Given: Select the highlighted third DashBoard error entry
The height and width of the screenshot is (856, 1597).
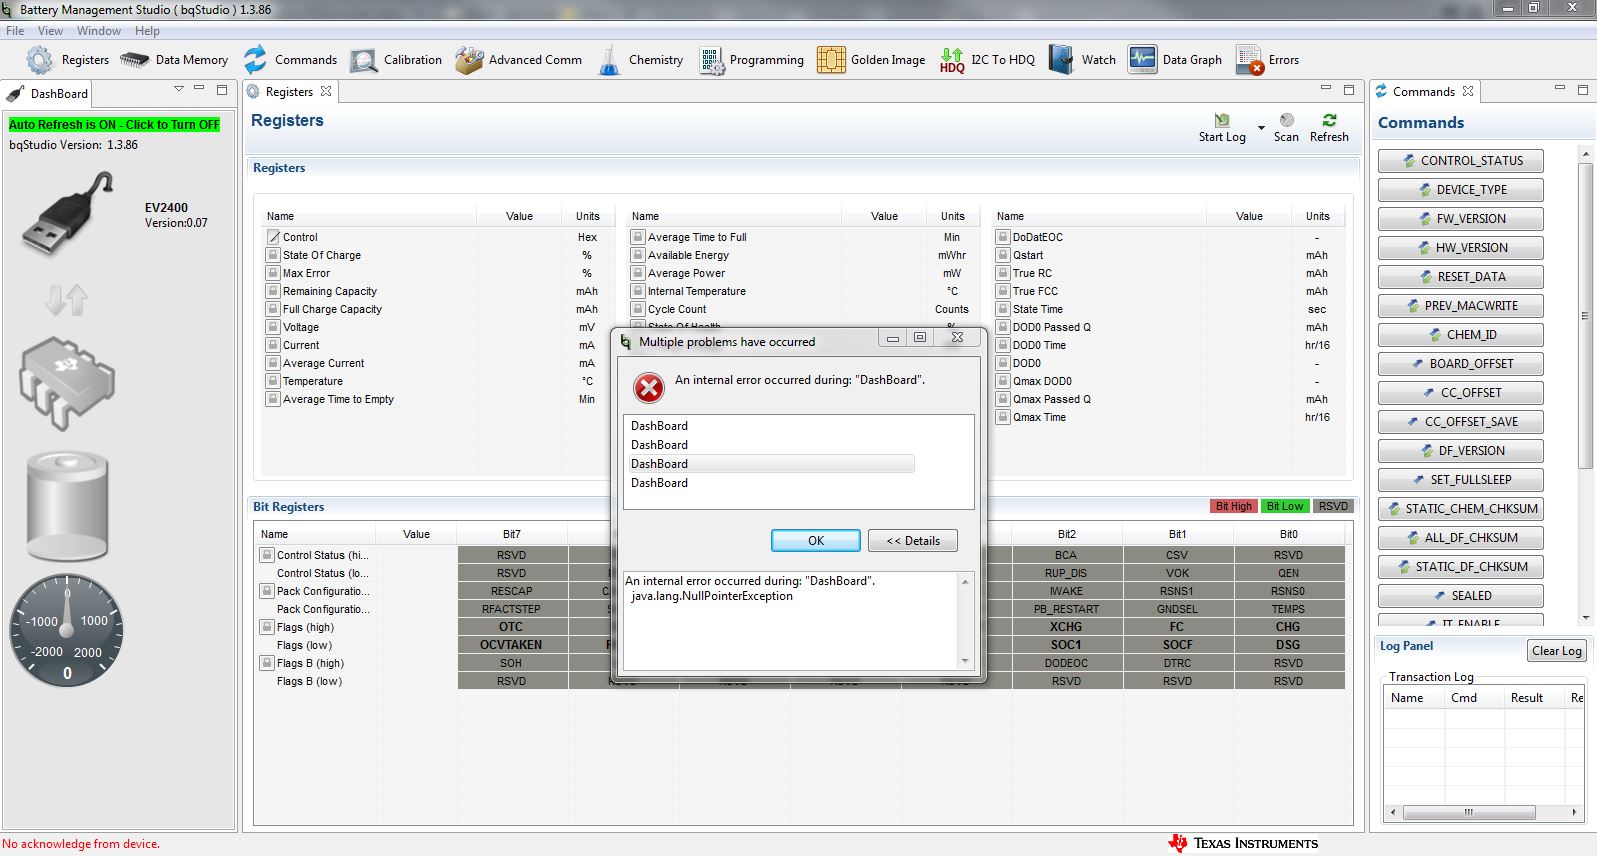Looking at the screenshot, I should pyautogui.click(x=771, y=464).
